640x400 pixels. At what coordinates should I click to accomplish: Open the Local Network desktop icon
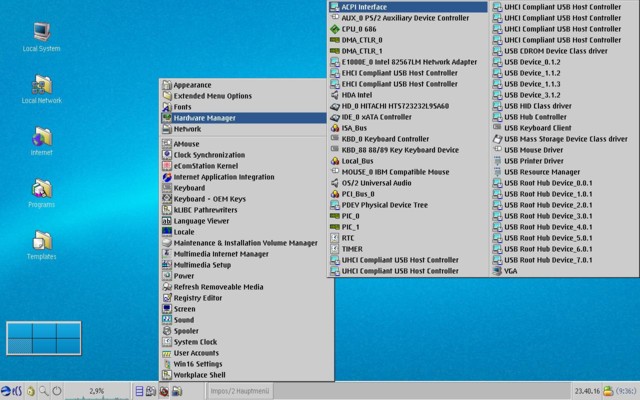click(42, 89)
